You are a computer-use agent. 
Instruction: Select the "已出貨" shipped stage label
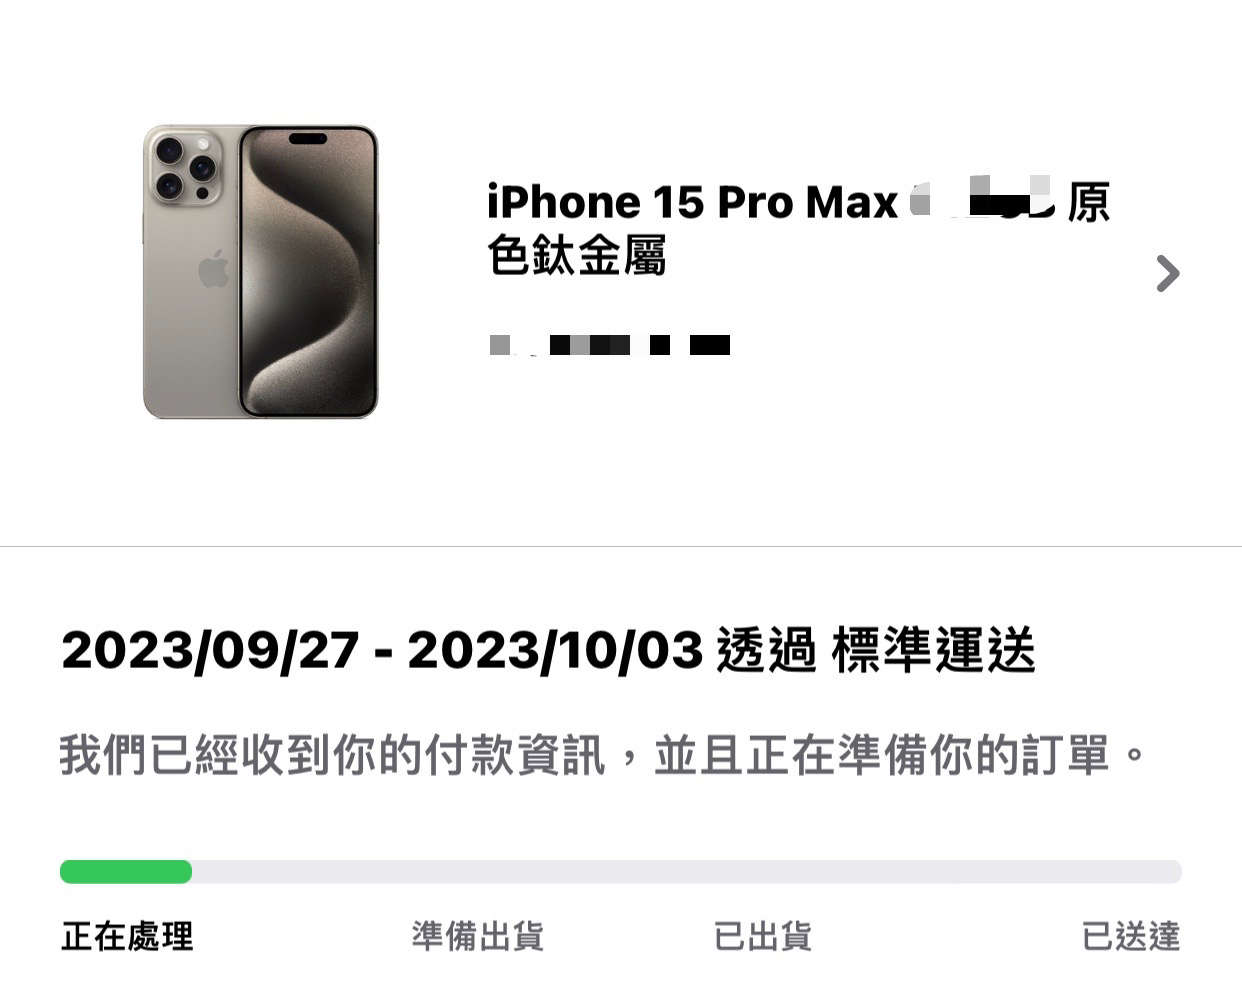pos(762,937)
